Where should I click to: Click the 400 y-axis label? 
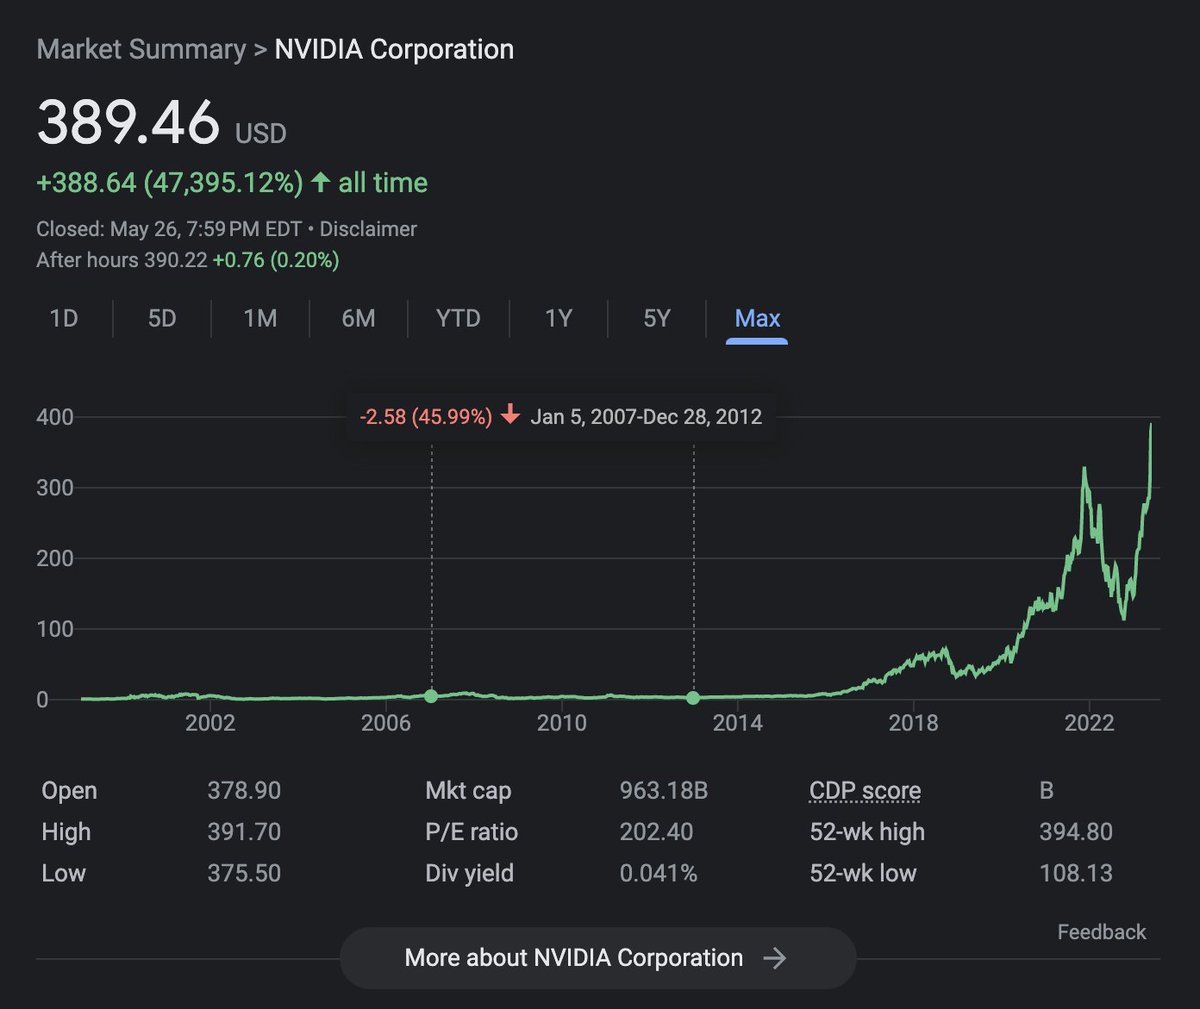55,417
